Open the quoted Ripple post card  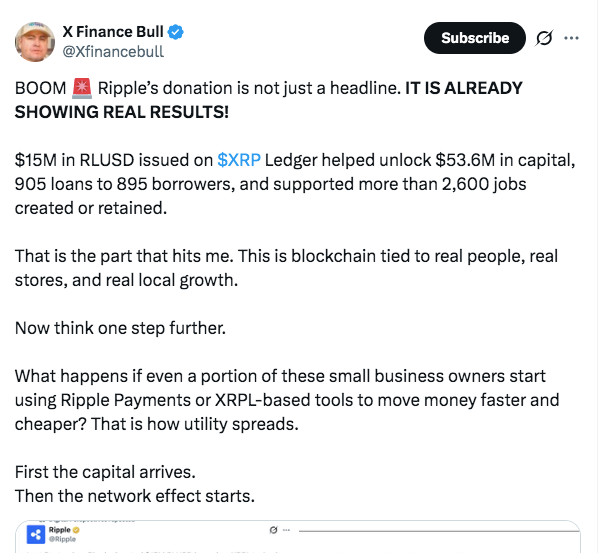pos(300,540)
